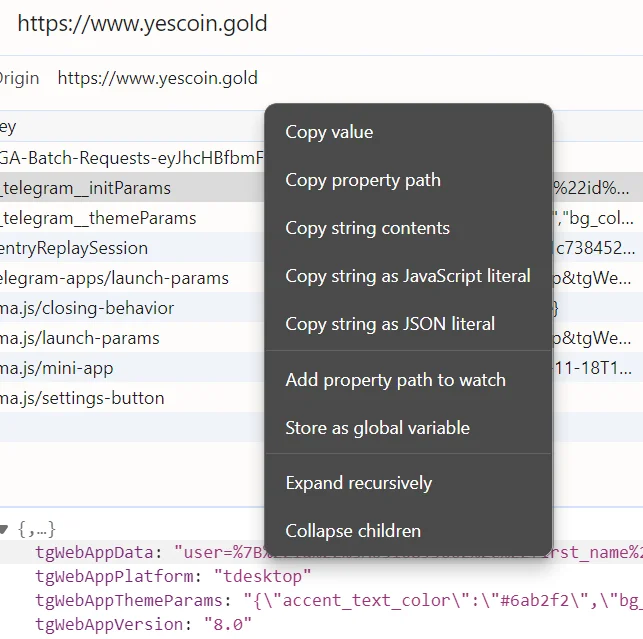Click the c738452... value cell

(595, 248)
